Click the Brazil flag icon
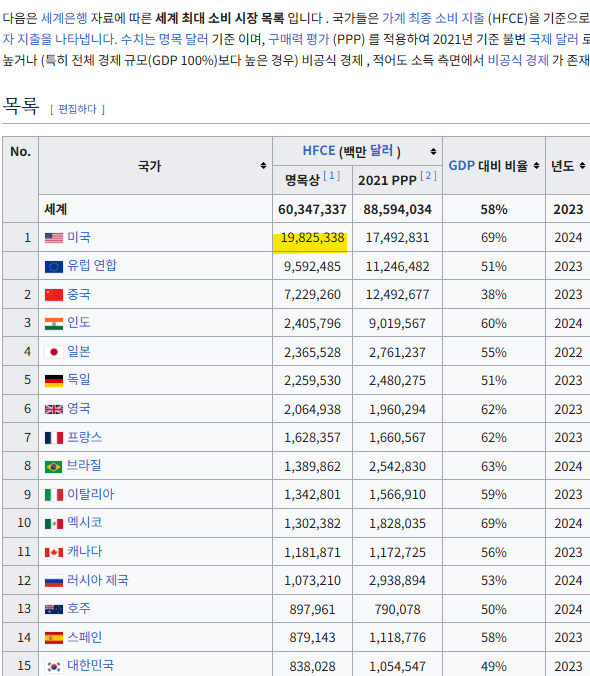The width and height of the screenshot is (590, 676). 54,466
